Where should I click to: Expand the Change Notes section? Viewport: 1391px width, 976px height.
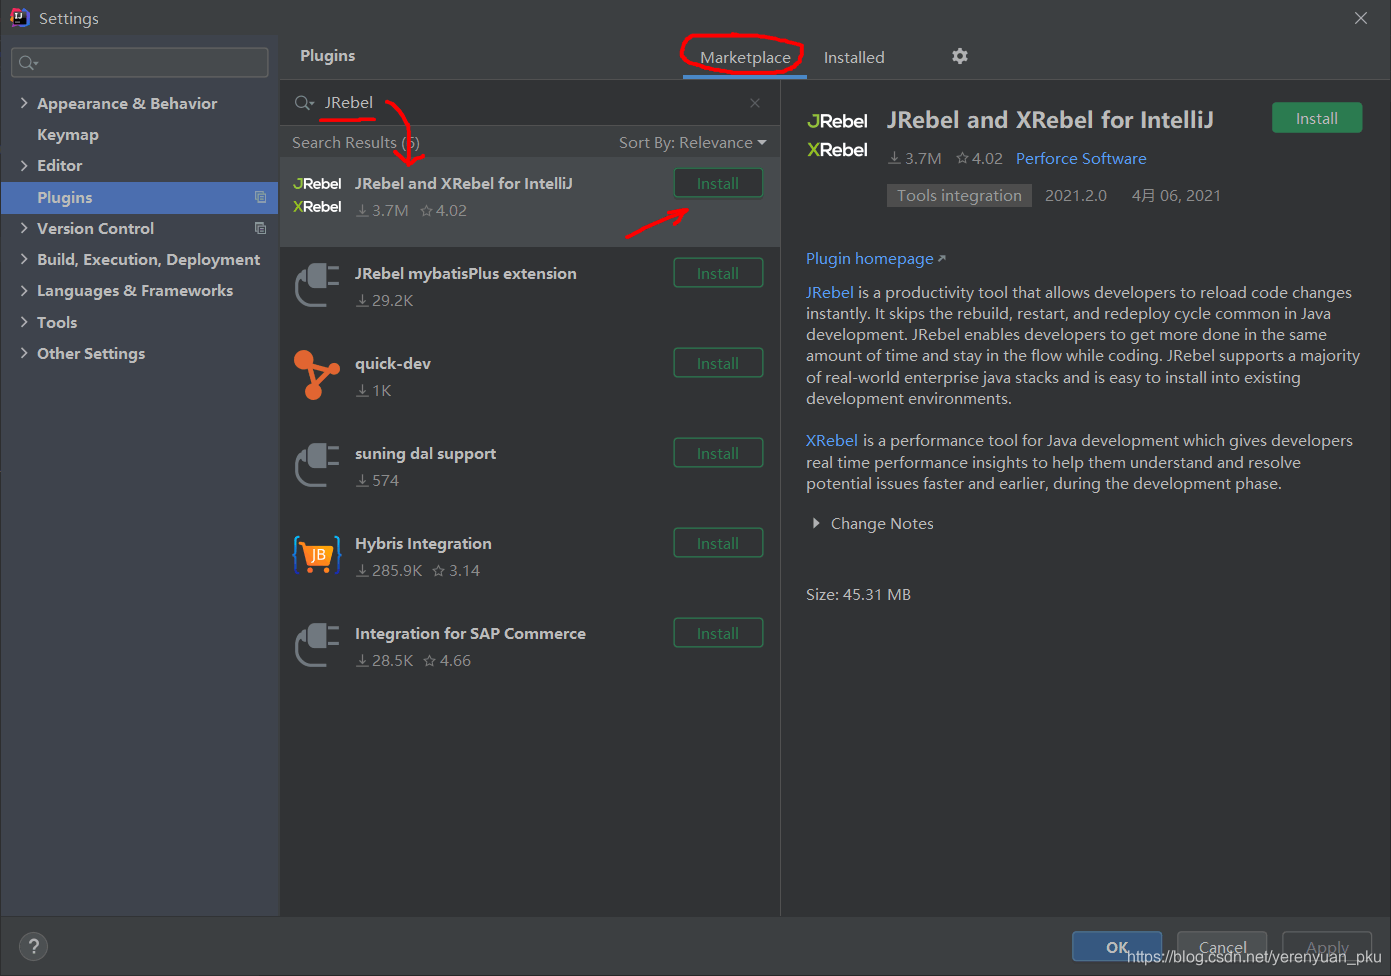(816, 523)
